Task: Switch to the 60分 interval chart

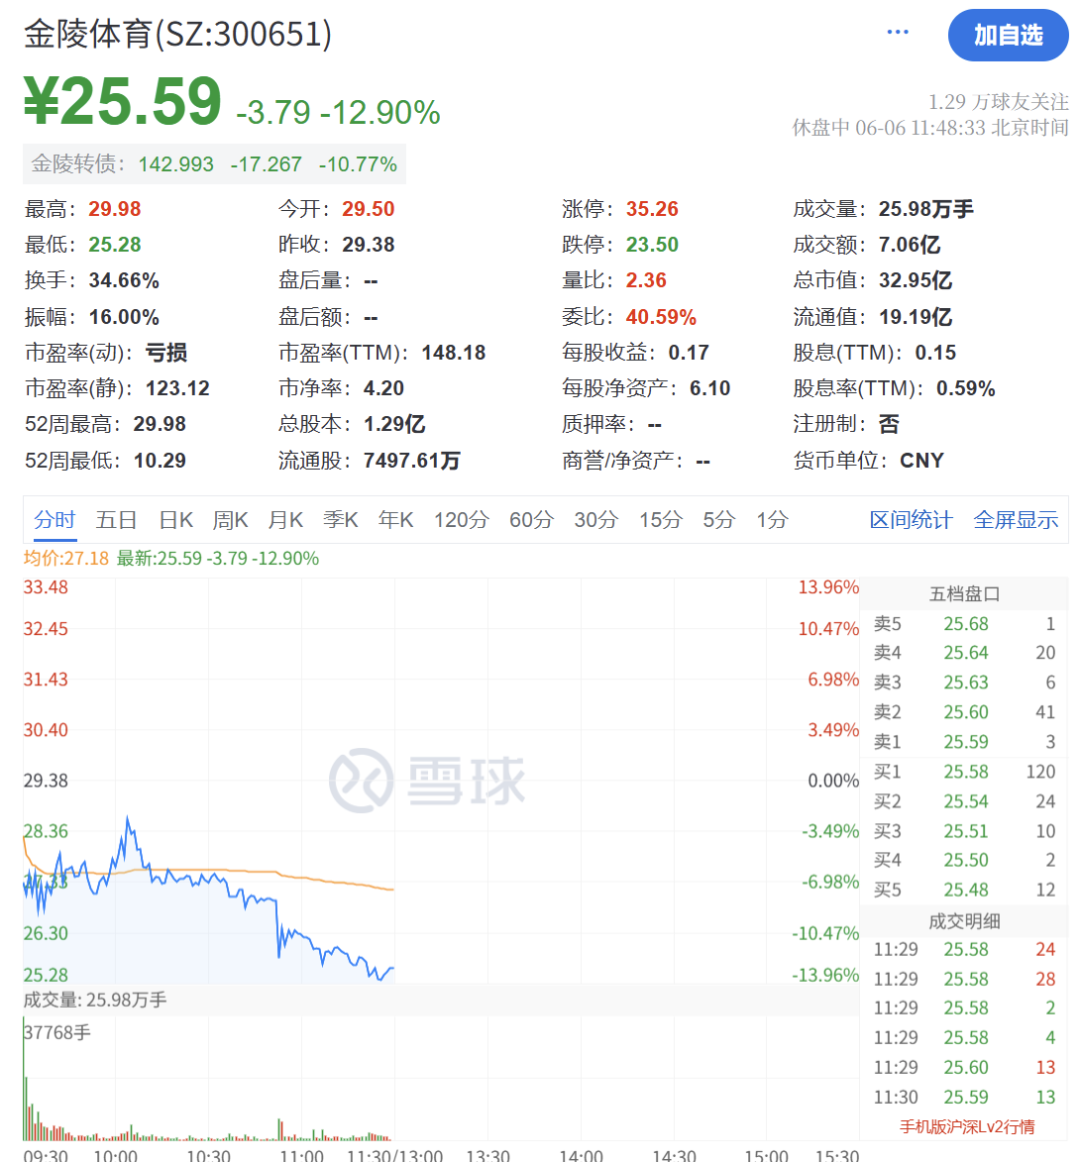Action: pyautogui.click(x=530, y=519)
